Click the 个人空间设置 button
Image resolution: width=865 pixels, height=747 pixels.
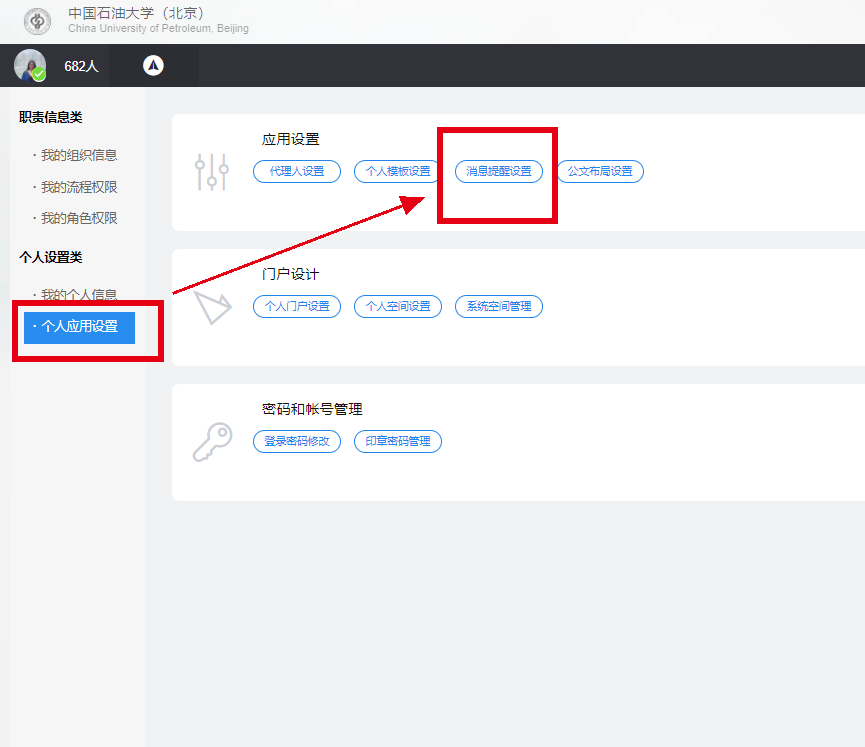click(x=398, y=306)
